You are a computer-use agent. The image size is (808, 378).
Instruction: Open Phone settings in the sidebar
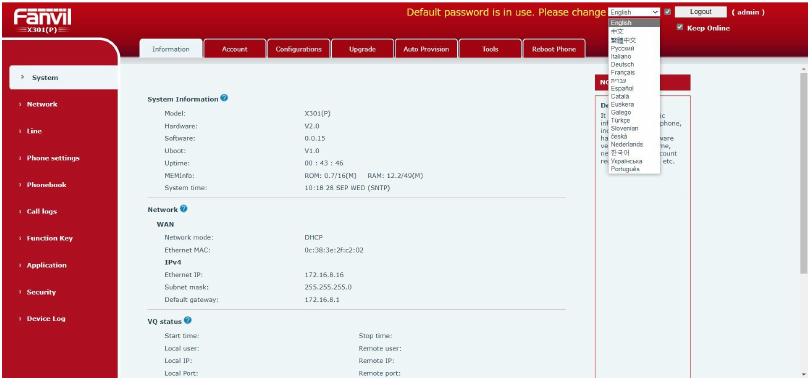[x=53, y=158]
